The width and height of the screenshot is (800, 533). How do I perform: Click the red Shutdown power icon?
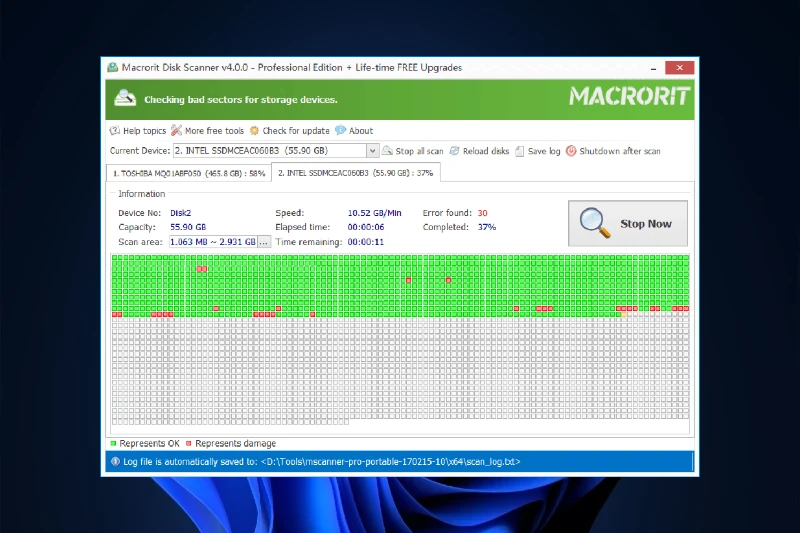pyautogui.click(x=571, y=150)
